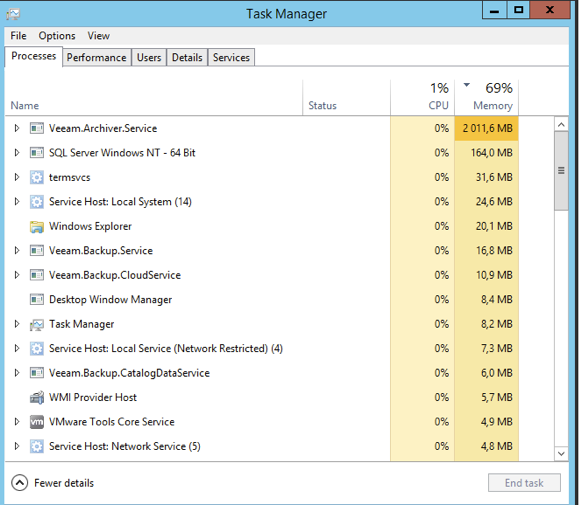Click the Desktop Window Manager icon
The height and width of the screenshot is (505, 582).
point(37,299)
